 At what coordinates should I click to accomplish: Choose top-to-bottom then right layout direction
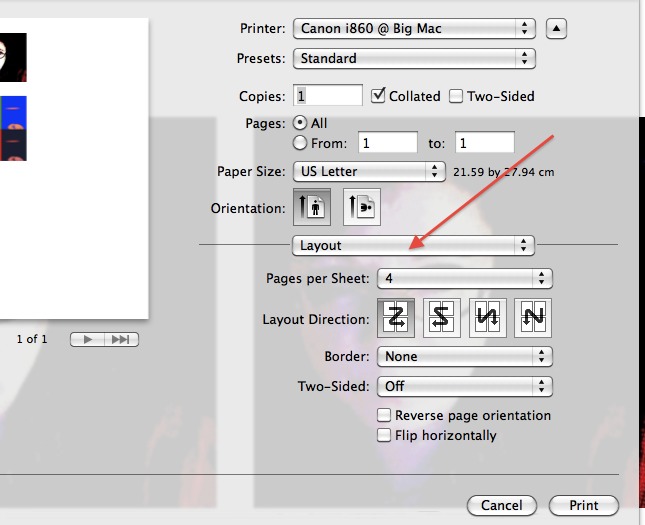pos(487,318)
